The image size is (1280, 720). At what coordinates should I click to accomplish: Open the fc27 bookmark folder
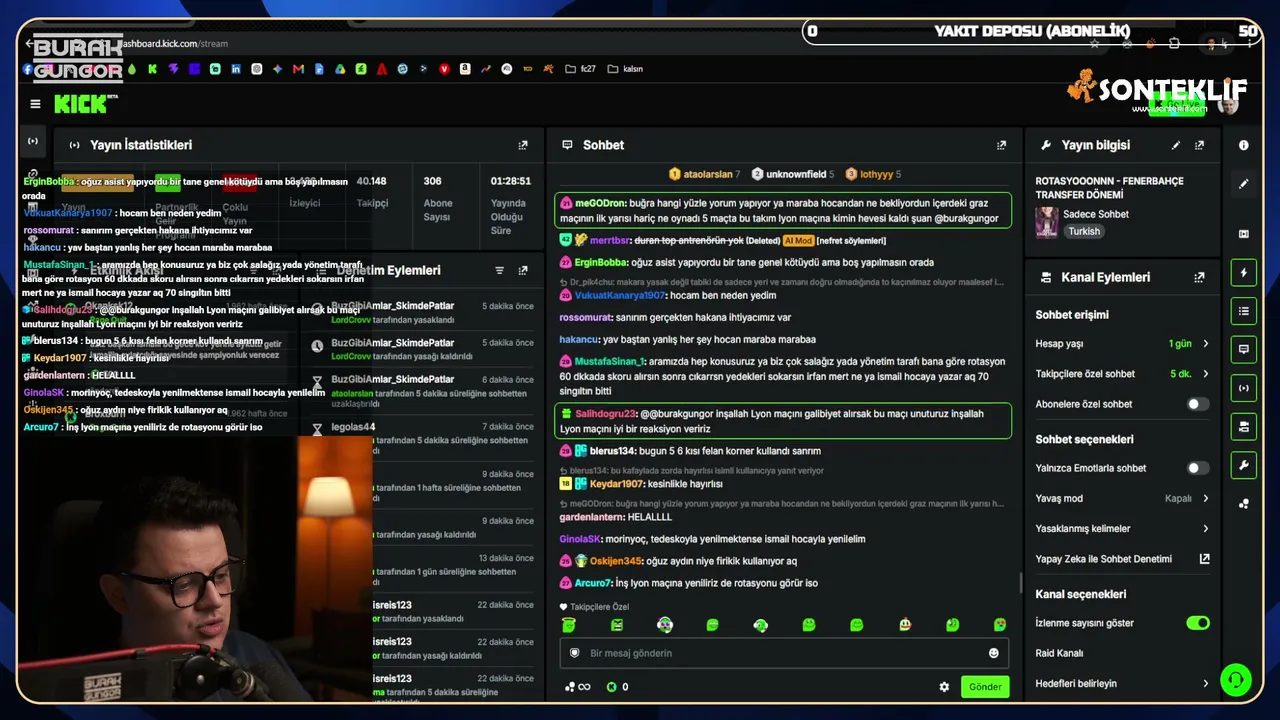point(580,69)
